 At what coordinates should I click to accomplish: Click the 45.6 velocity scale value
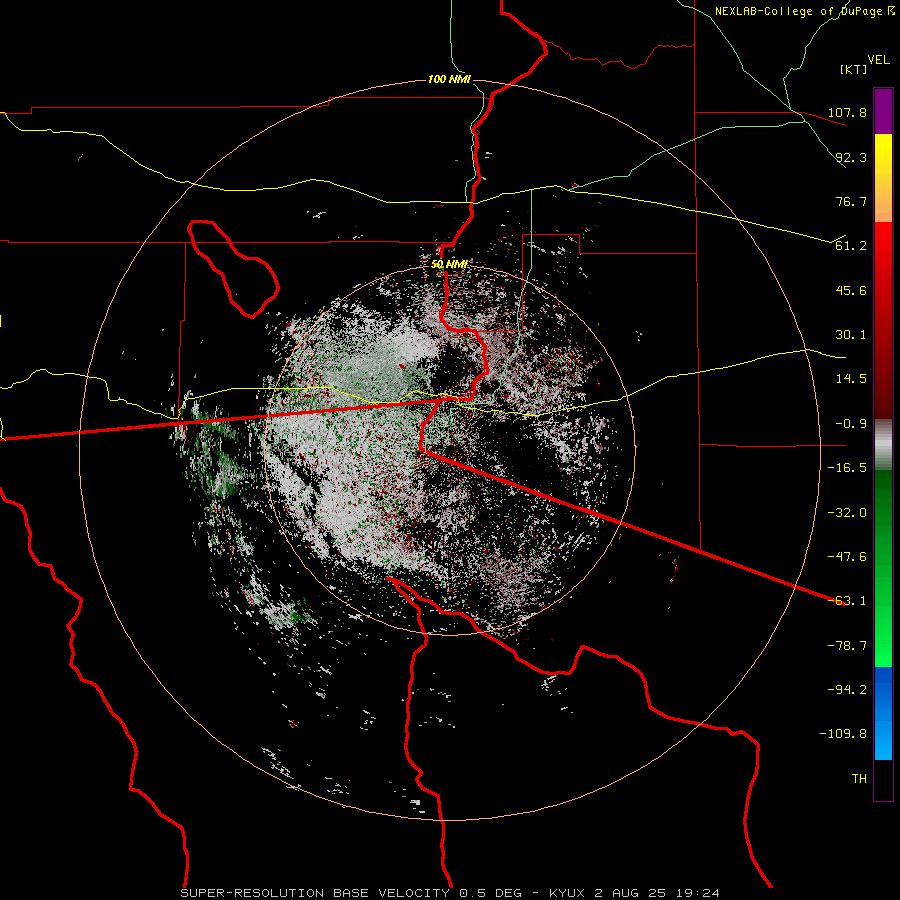click(851, 290)
